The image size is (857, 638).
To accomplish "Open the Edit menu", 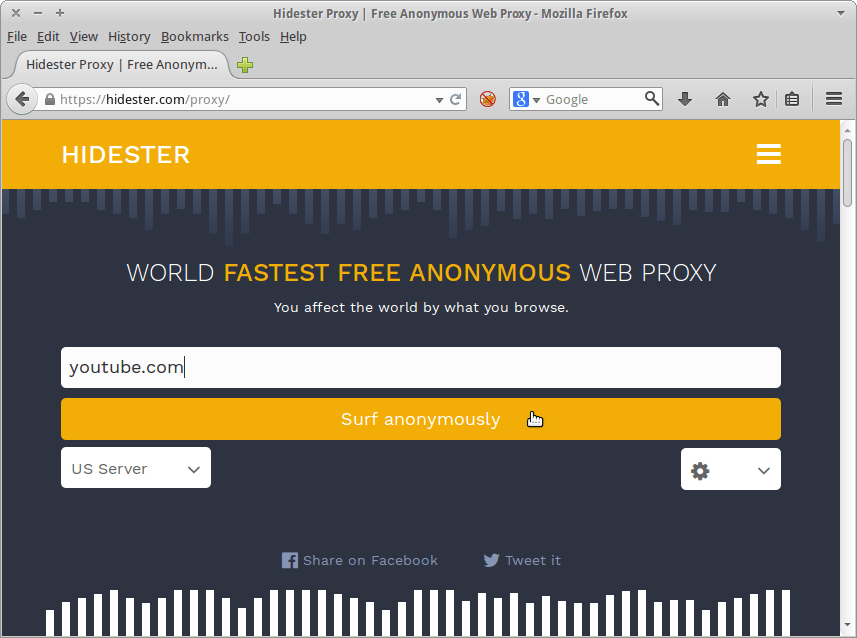I will [x=48, y=37].
